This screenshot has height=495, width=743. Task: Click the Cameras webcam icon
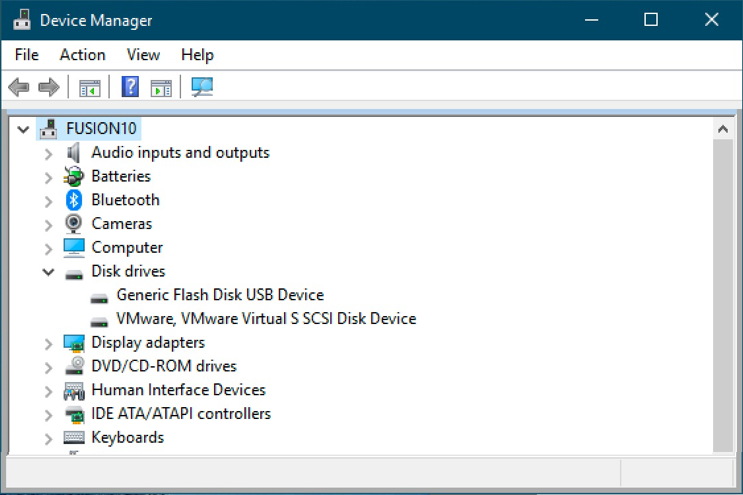pyautogui.click(x=73, y=224)
